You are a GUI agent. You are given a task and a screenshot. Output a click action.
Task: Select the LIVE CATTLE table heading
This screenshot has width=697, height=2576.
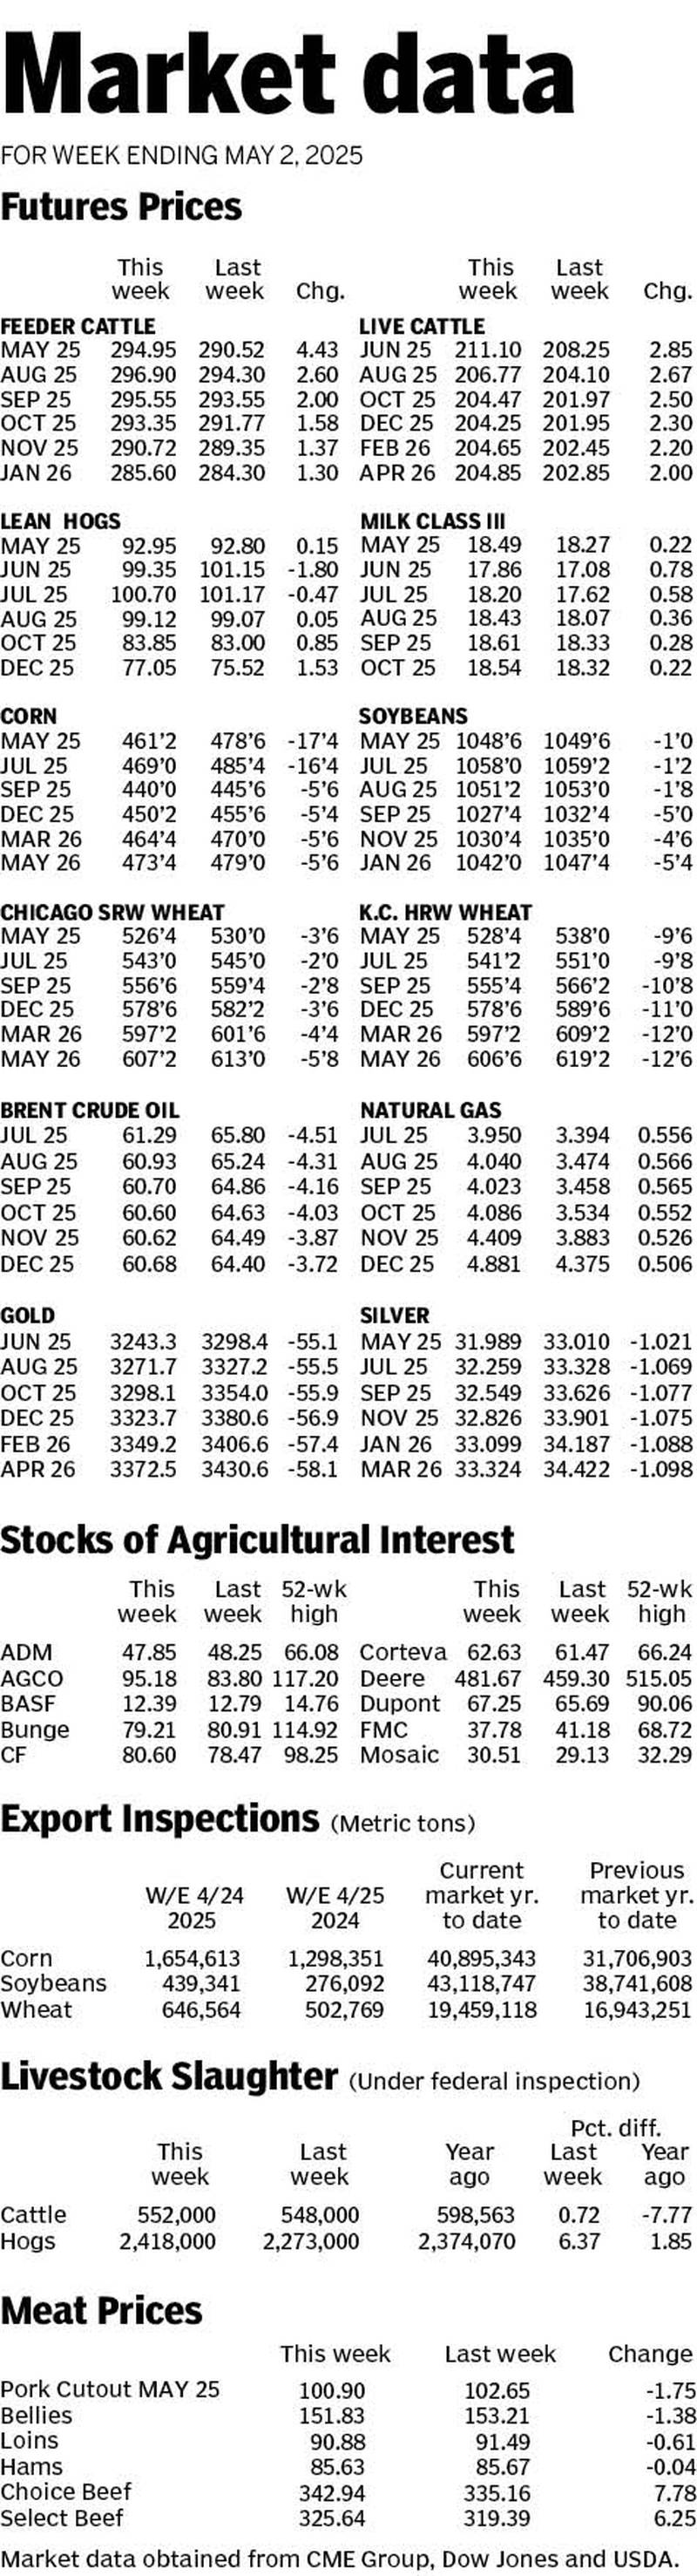click(422, 326)
